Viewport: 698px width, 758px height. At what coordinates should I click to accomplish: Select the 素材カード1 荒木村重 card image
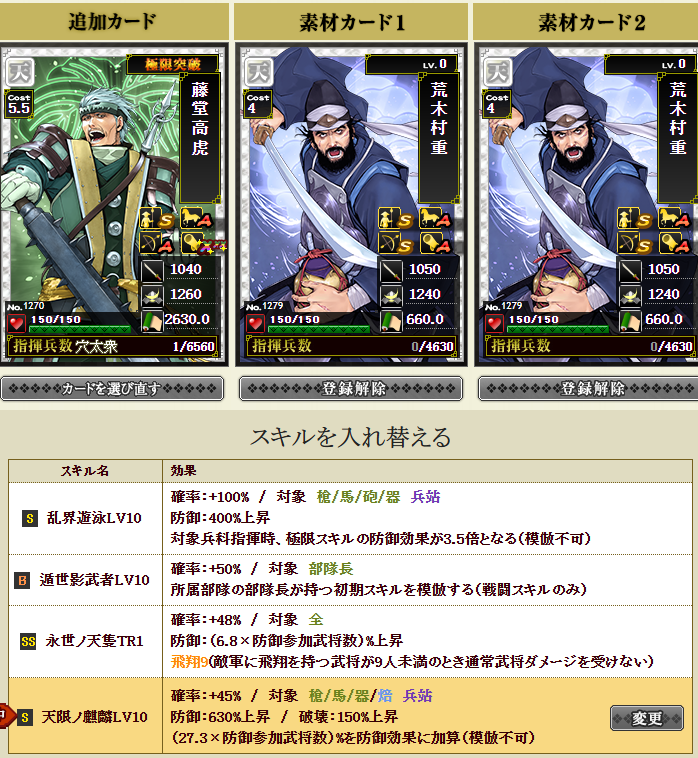pos(351,204)
